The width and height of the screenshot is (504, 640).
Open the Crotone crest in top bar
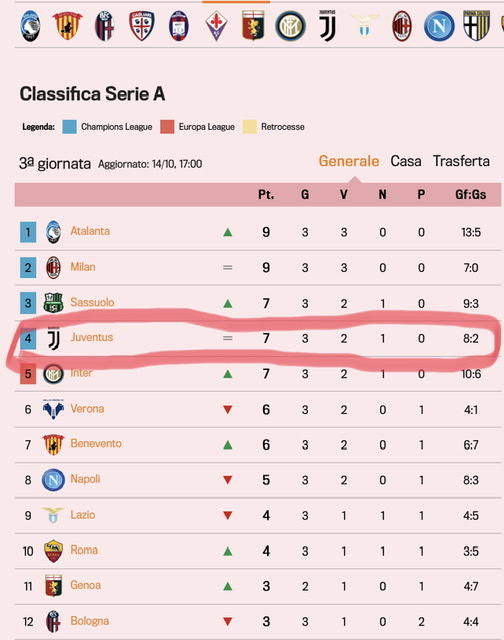(x=179, y=26)
